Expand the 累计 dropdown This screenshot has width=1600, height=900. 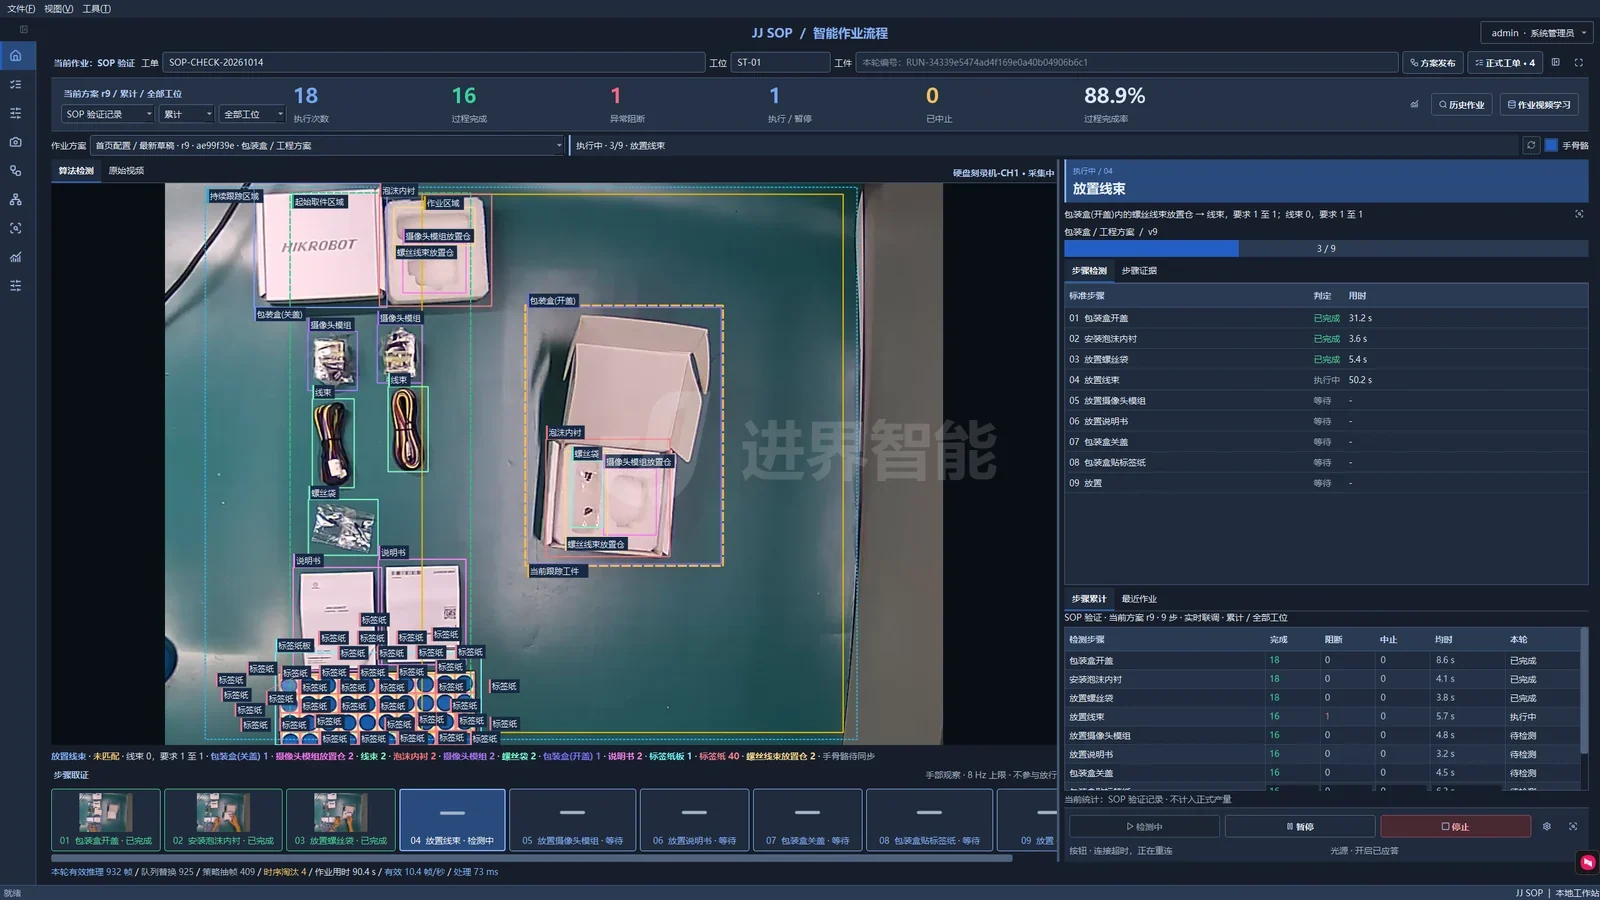point(187,114)
